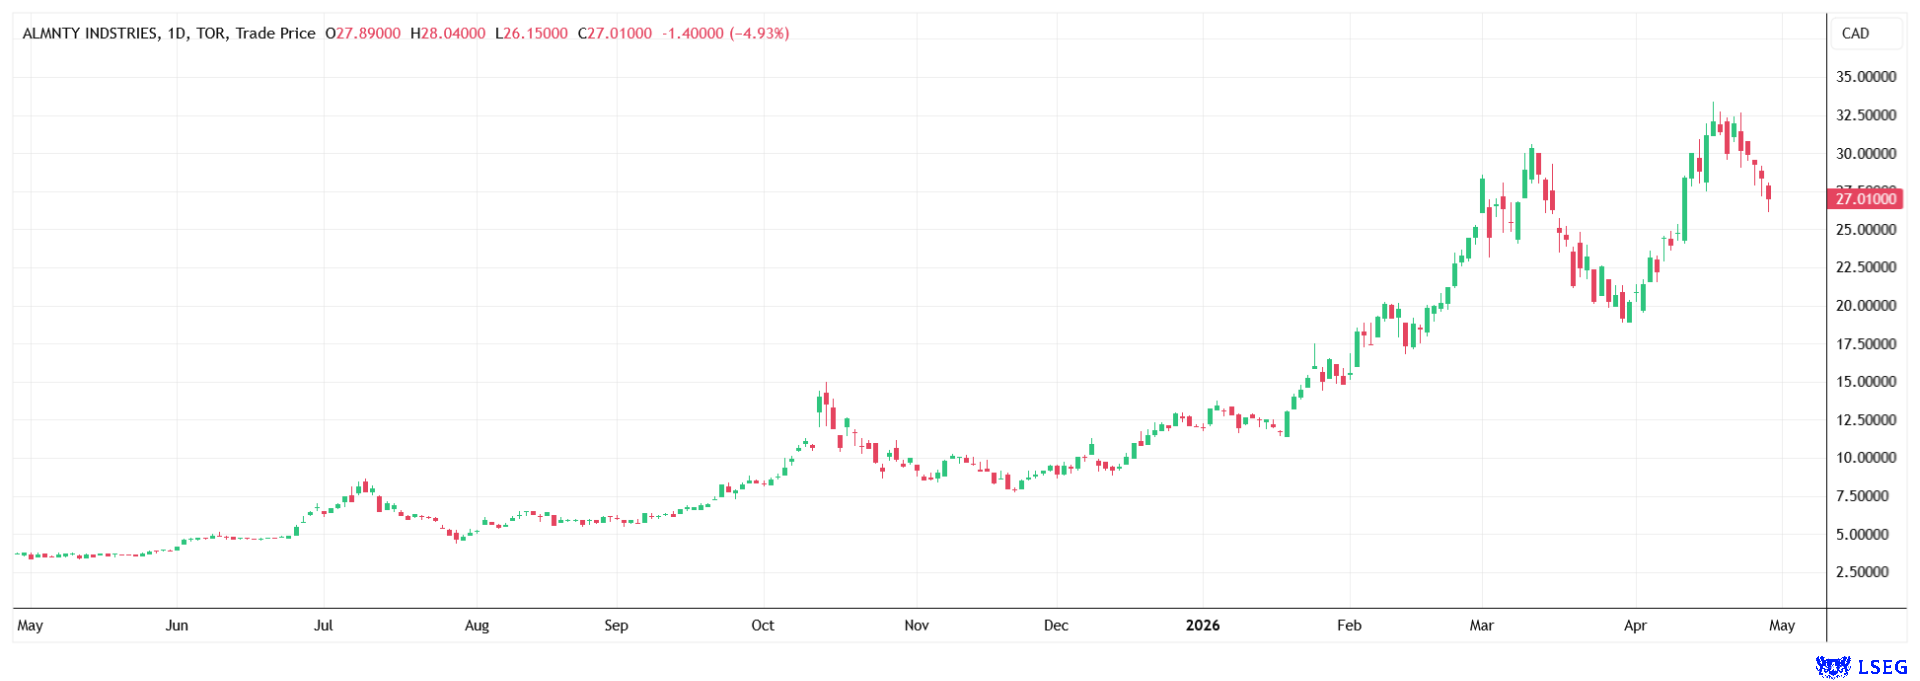This screenshot has width=1920, height=681.
Task: Select the Mar label on the time axis
Action: [1481, 625]
